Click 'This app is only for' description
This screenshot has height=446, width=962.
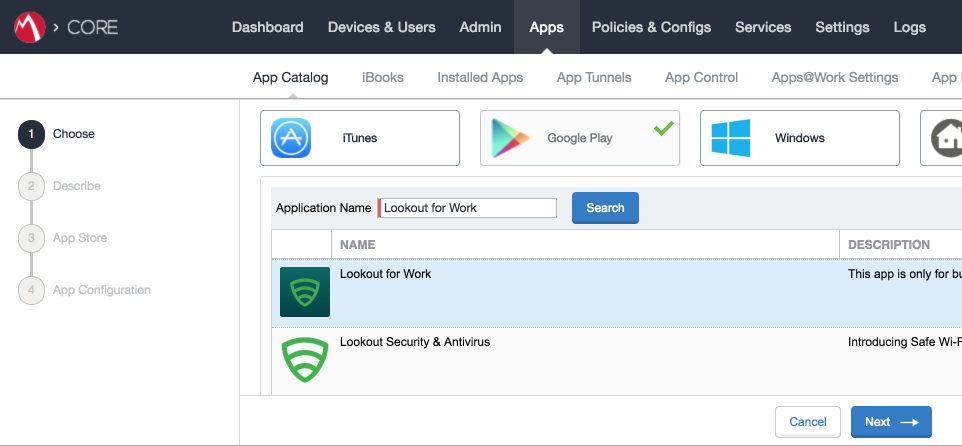point(905,274)
